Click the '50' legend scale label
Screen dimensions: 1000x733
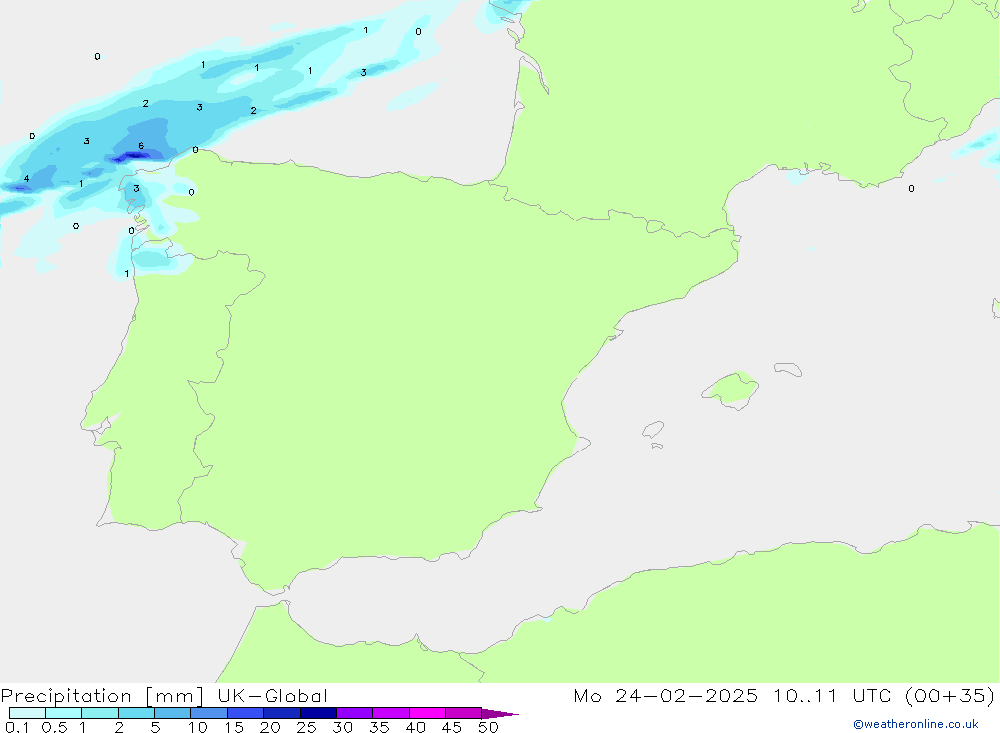(x=489, y=727)
